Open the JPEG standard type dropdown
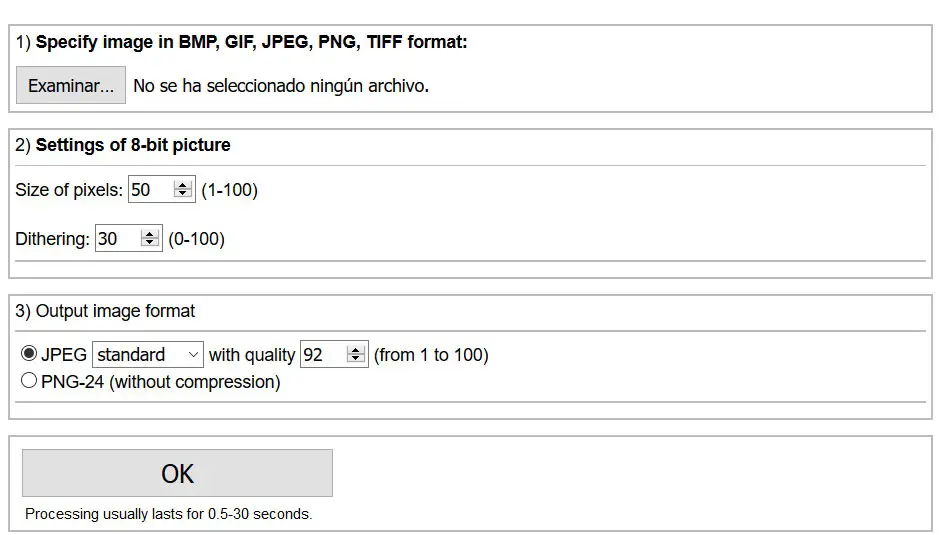 point(148,355)
